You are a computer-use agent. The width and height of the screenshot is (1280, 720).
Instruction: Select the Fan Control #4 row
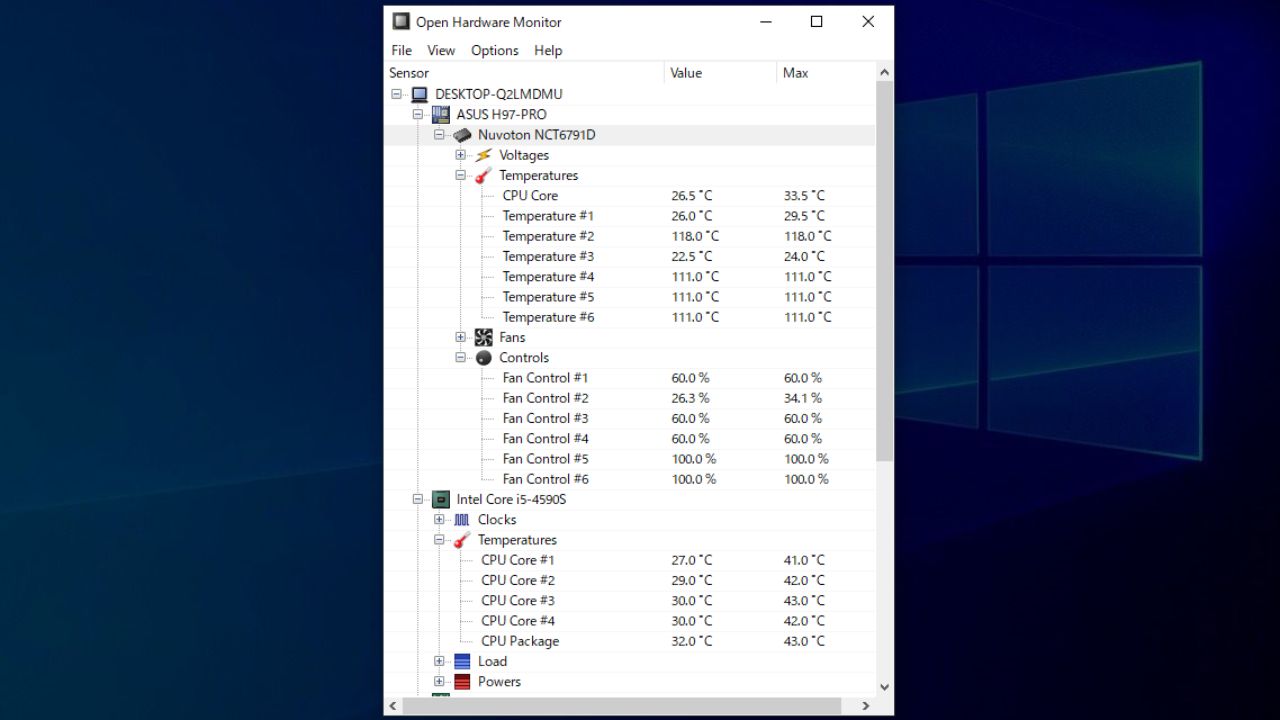click(x=630, y=439)
